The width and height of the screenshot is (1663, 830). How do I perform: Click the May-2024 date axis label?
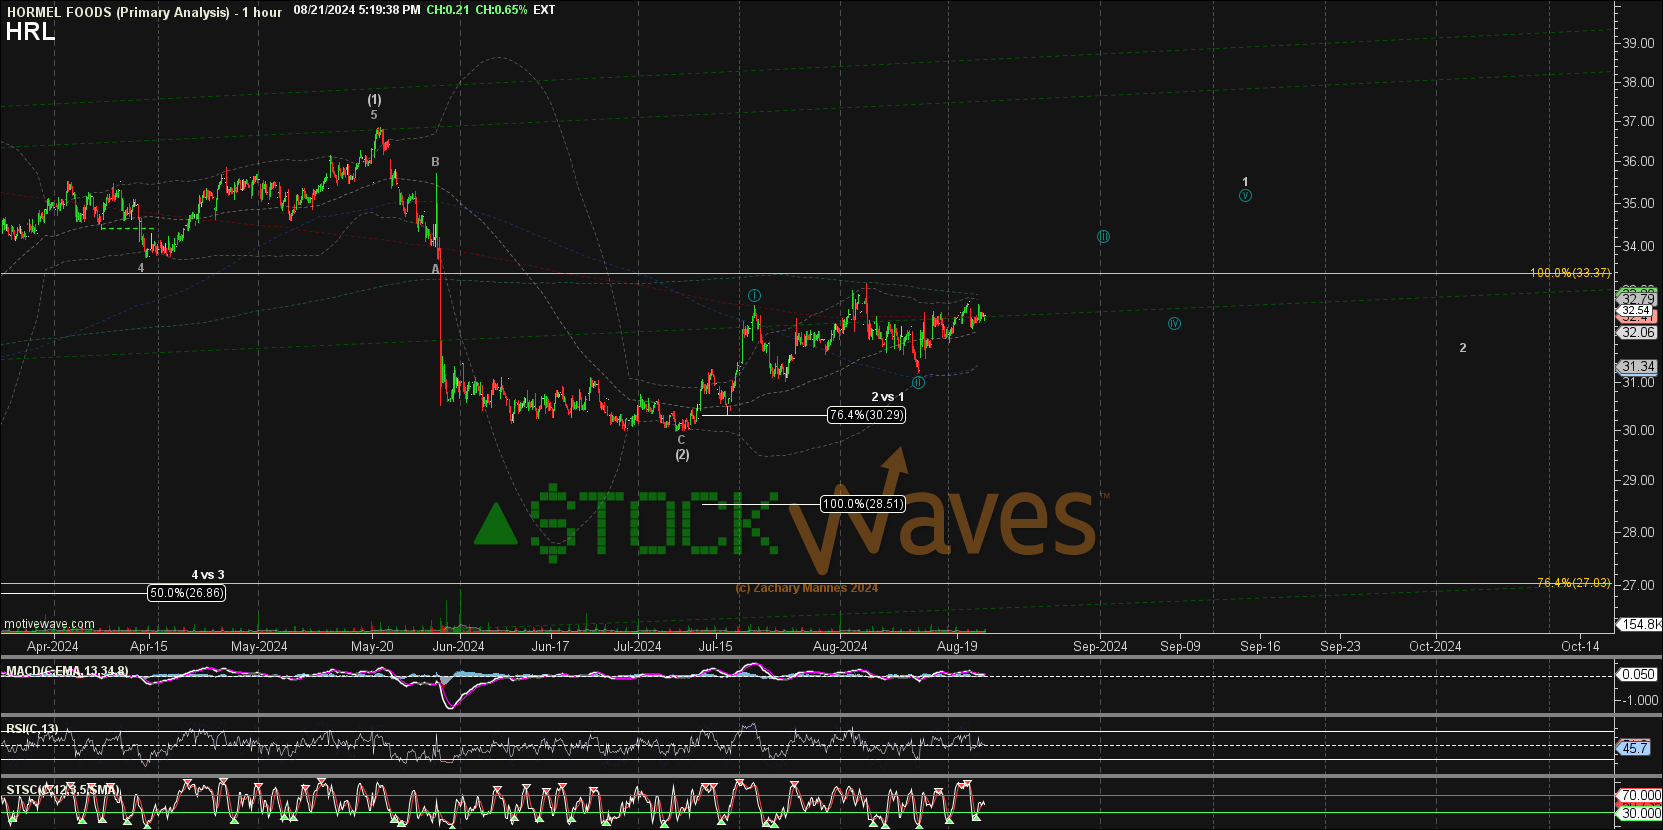pyautogui.click(x=259, y=646)
